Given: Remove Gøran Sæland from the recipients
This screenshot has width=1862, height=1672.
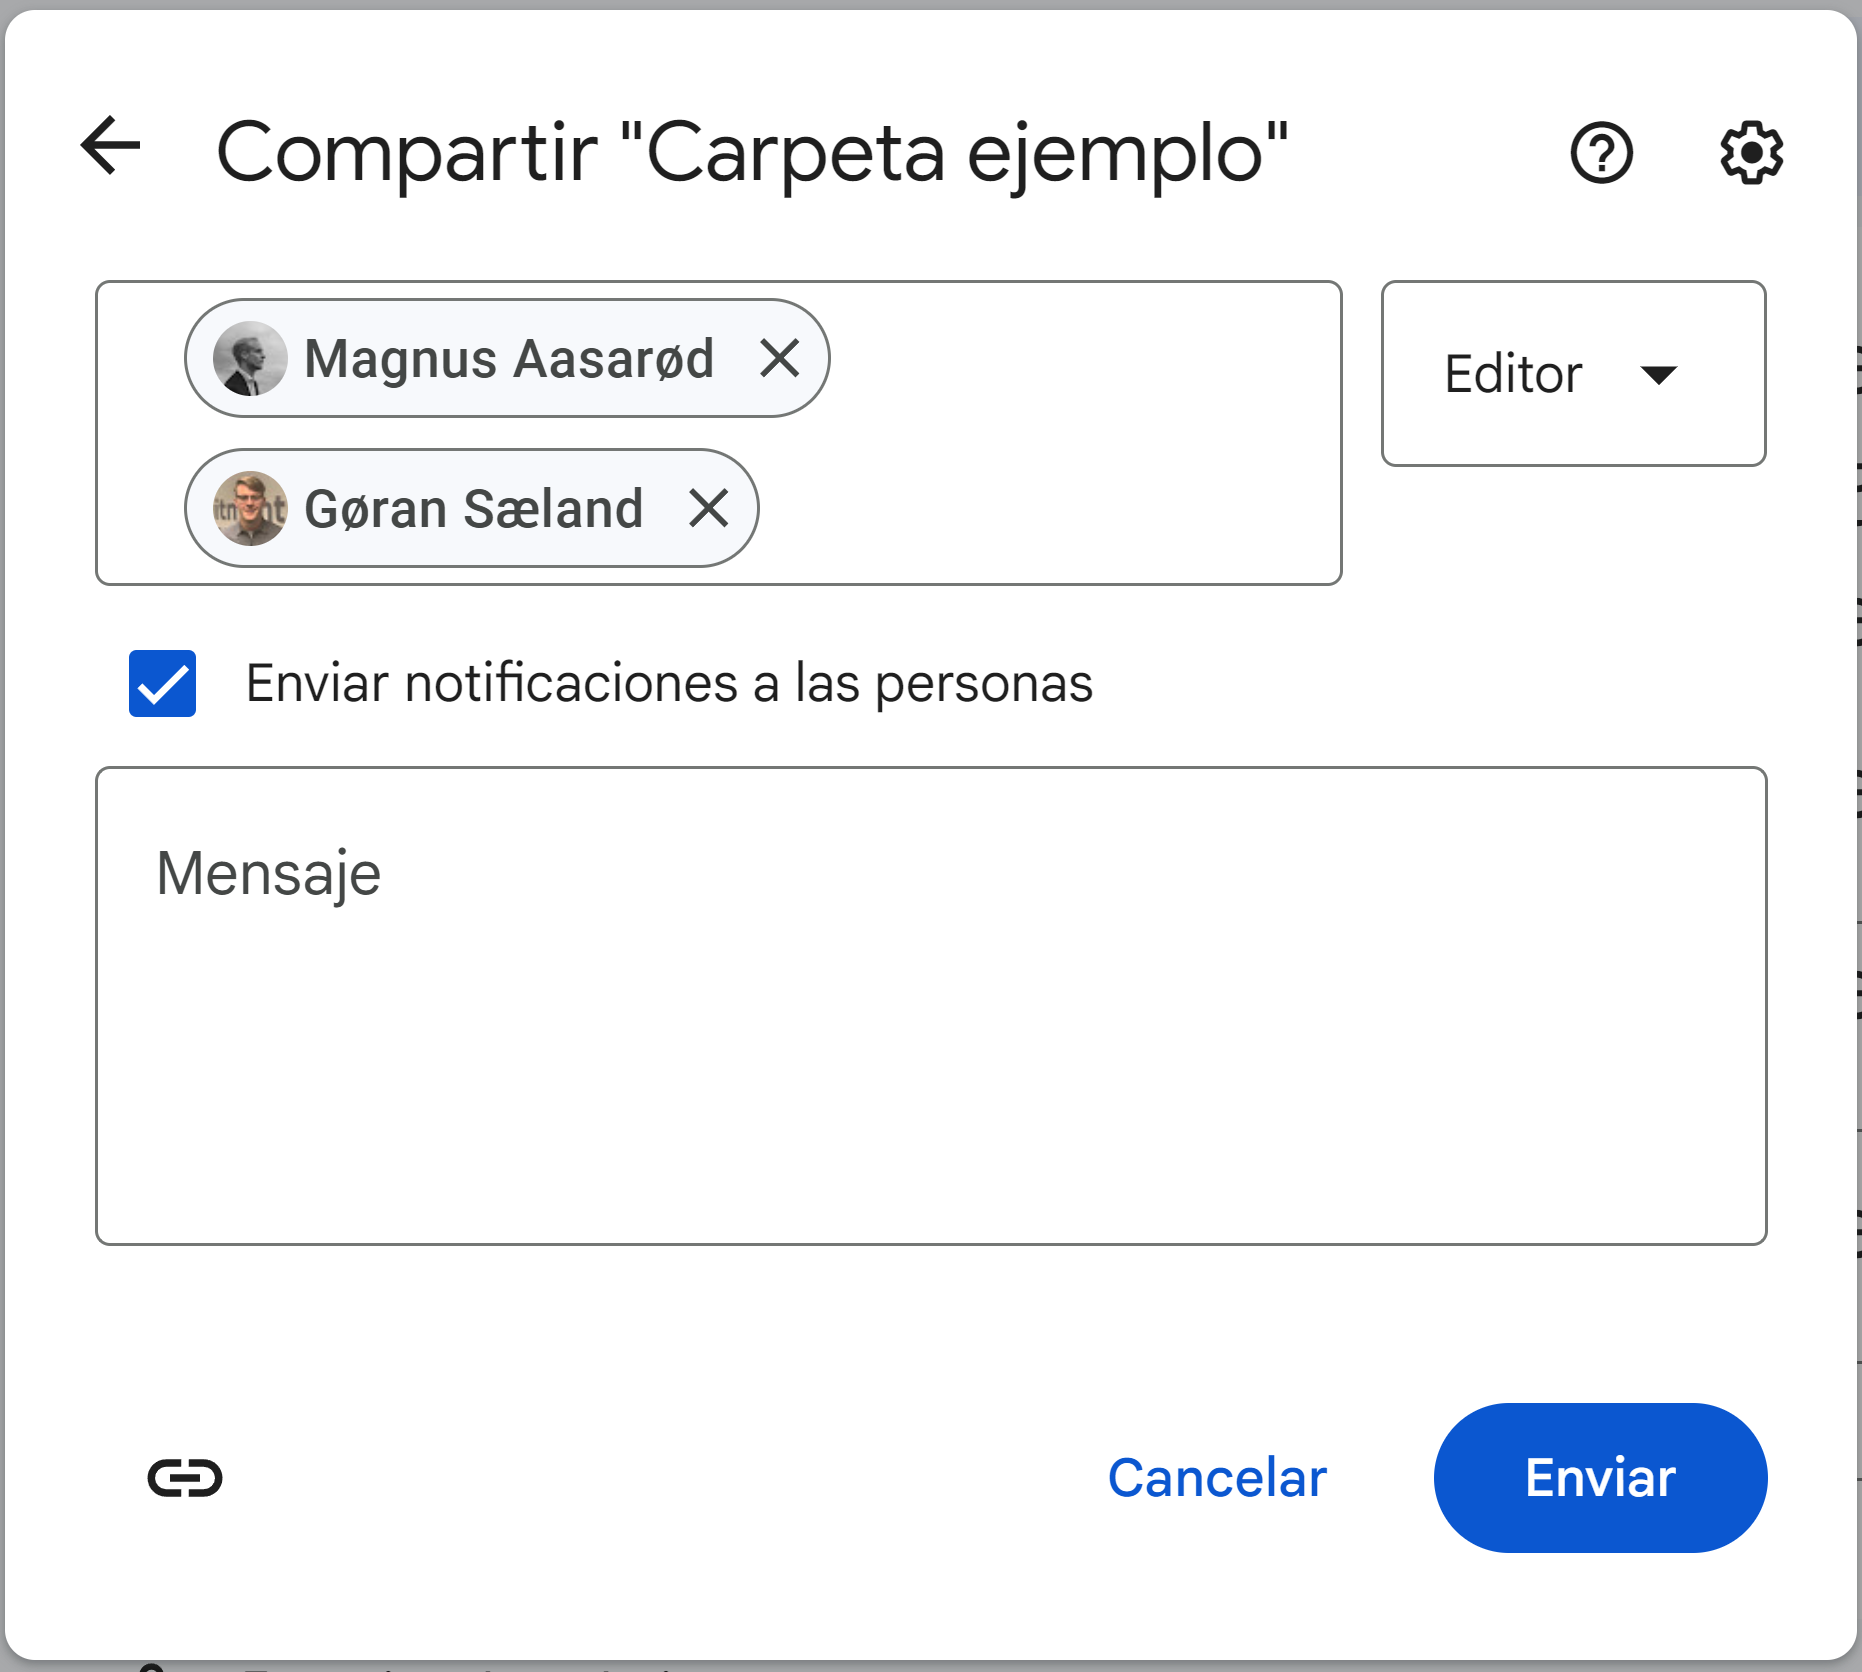Looking at the screenshot, I should tap(708, 508).
